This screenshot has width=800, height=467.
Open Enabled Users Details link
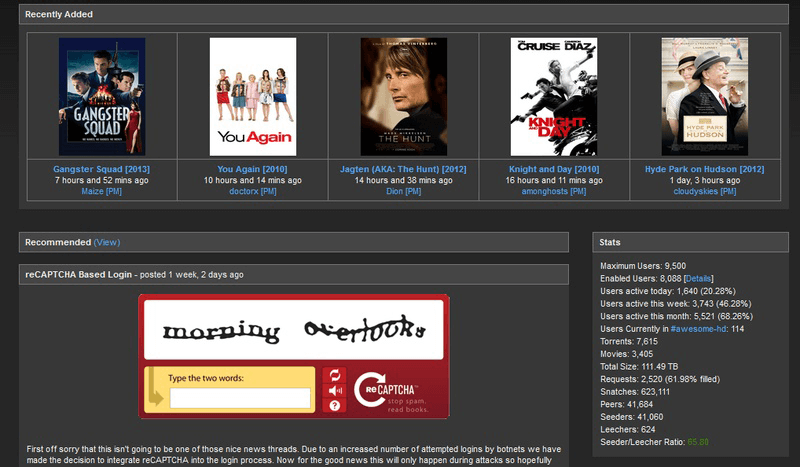698,279
